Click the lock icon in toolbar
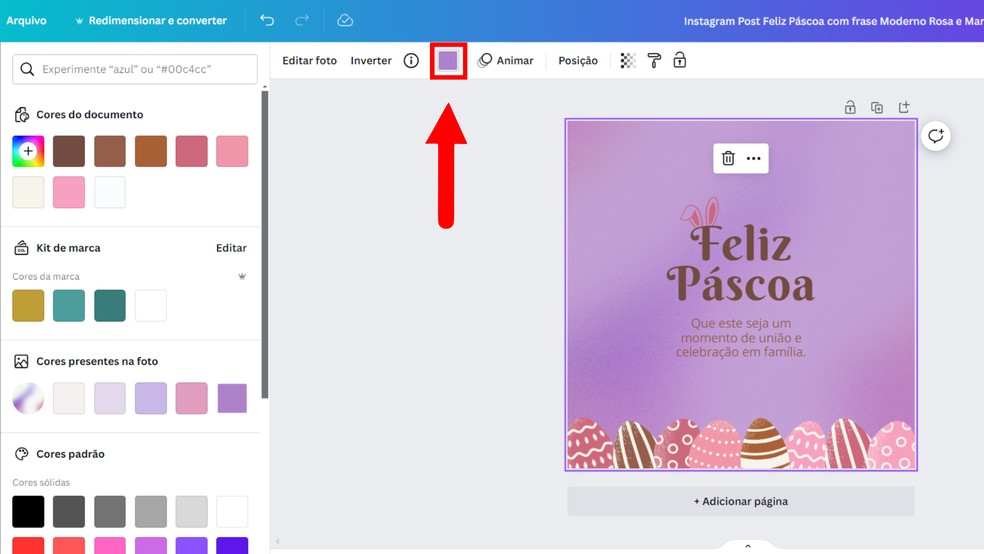 pyautogui.click(x=680, y=60)
